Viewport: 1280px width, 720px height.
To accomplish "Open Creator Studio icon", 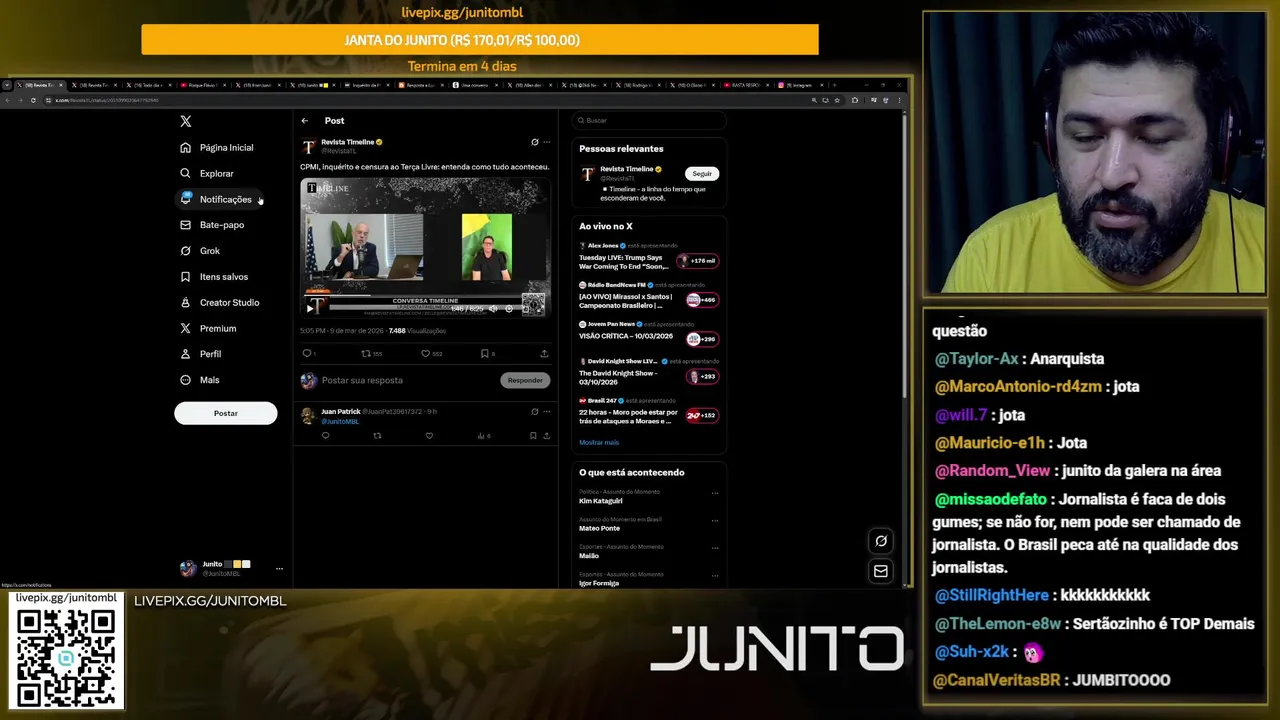I will (185, 302).
